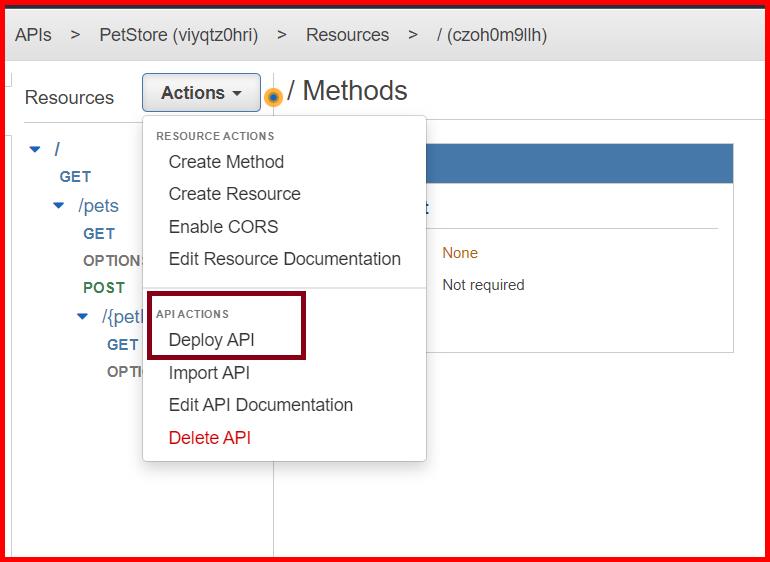Open Resources breadcrumb link

click(347, 35)
